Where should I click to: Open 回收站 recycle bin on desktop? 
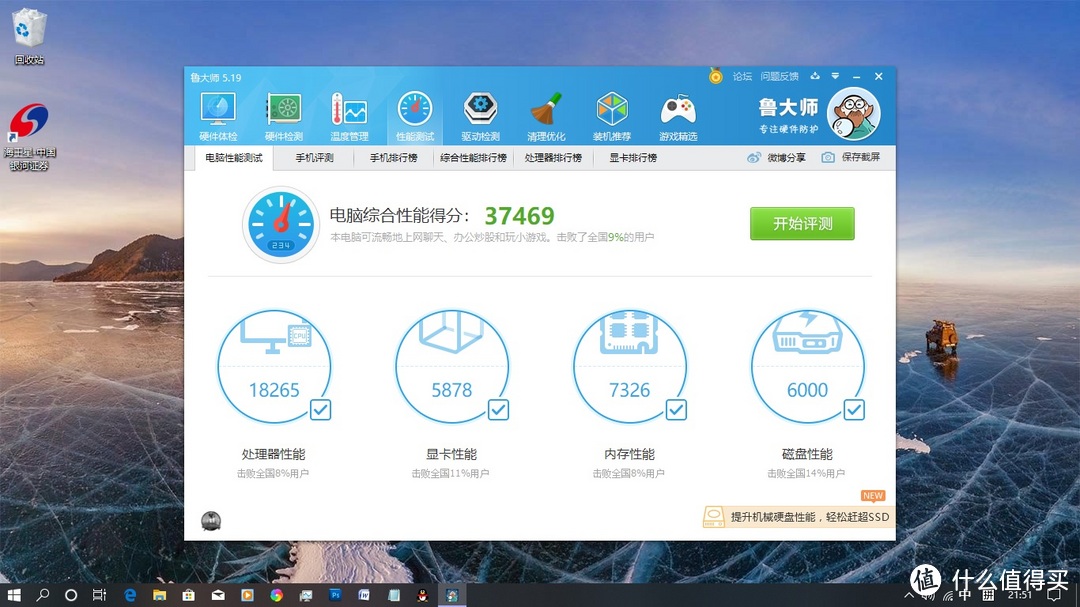29,36
